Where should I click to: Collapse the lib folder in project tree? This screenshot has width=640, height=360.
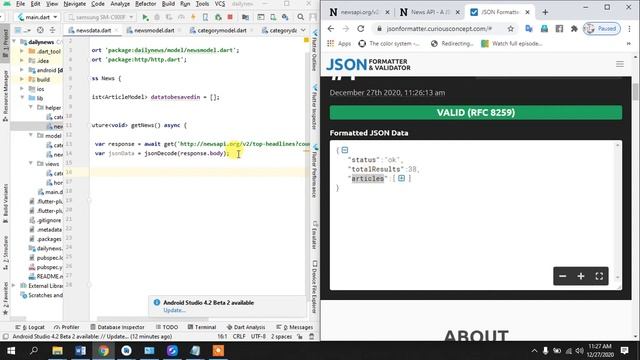pyautogui.click(x=22, y=98)
